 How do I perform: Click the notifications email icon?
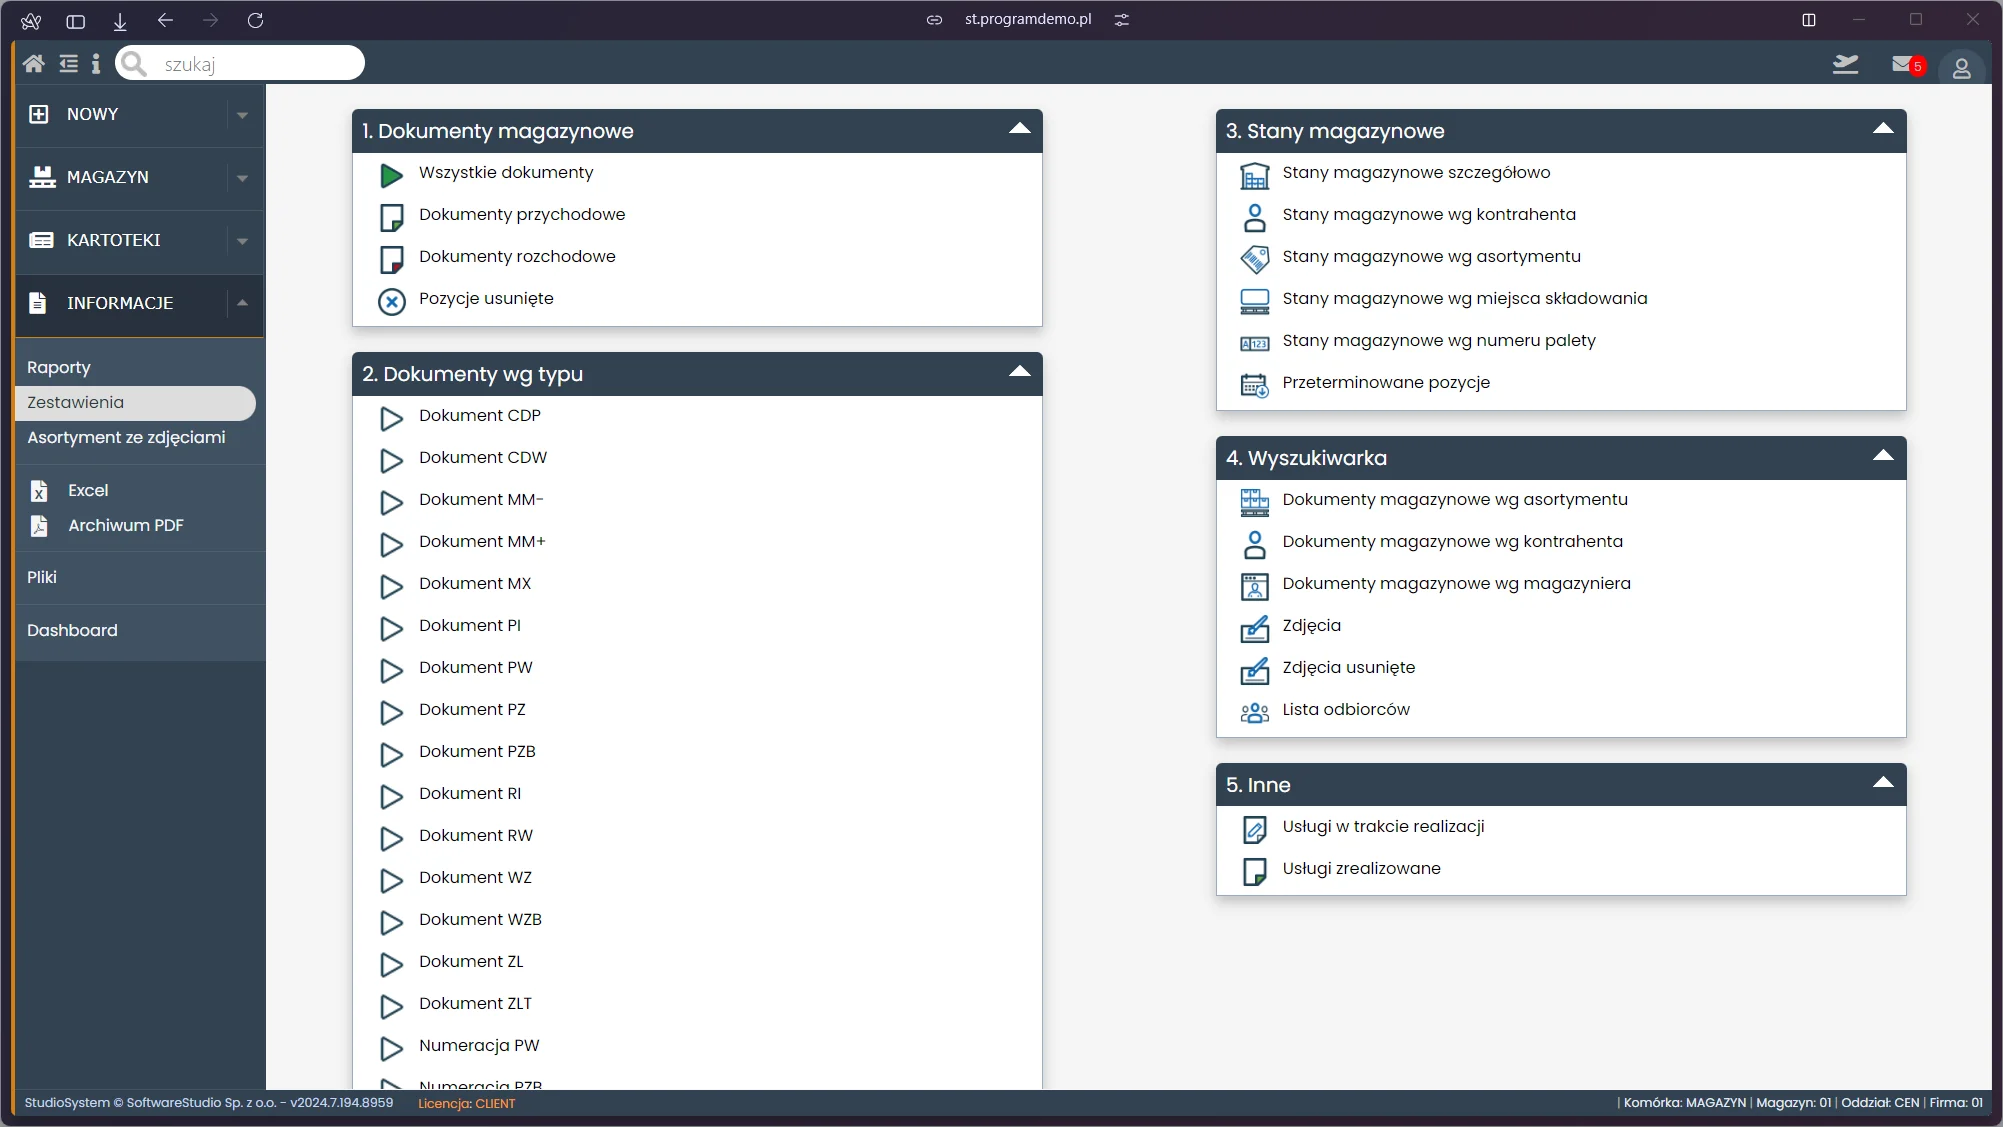[1905, 65]
